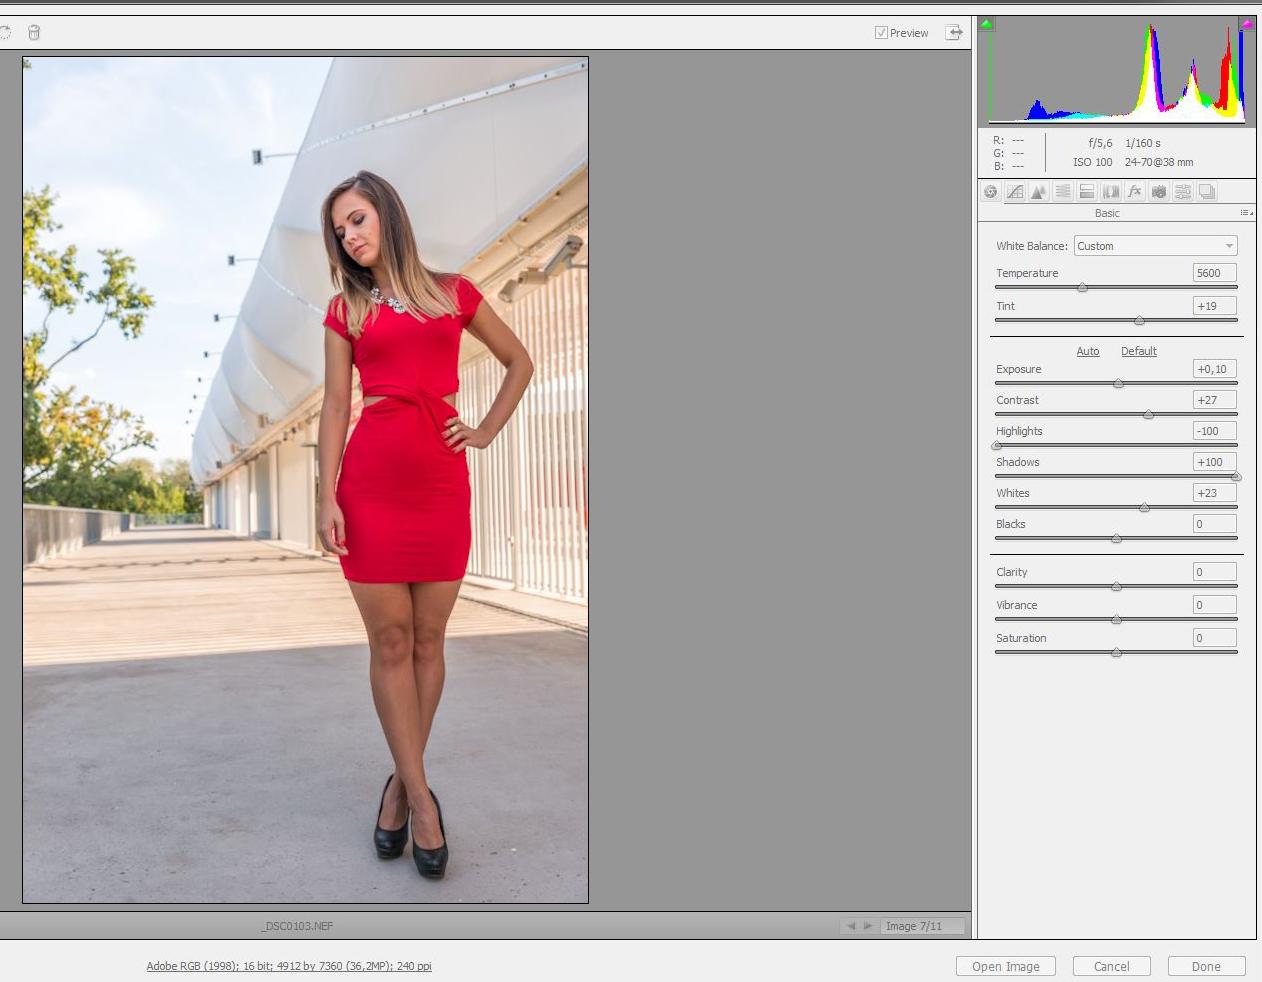
Task: Open workflow options link Adobe RGB (1998)
Action: [289, 966]
